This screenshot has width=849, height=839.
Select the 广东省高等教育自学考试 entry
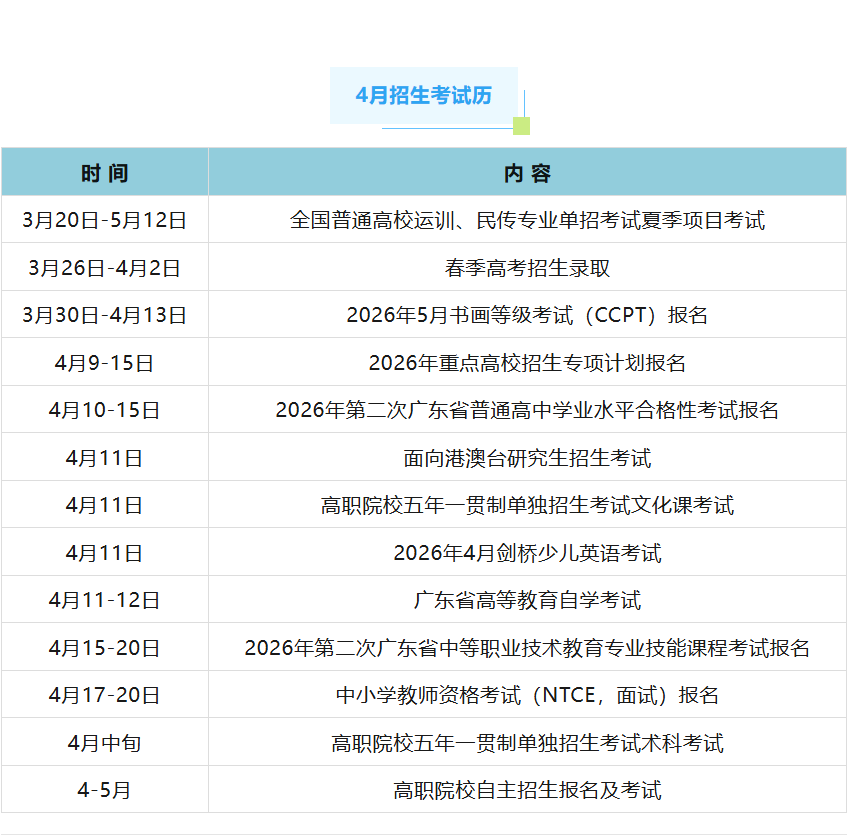pyautogui.click(x=527, y=600)
